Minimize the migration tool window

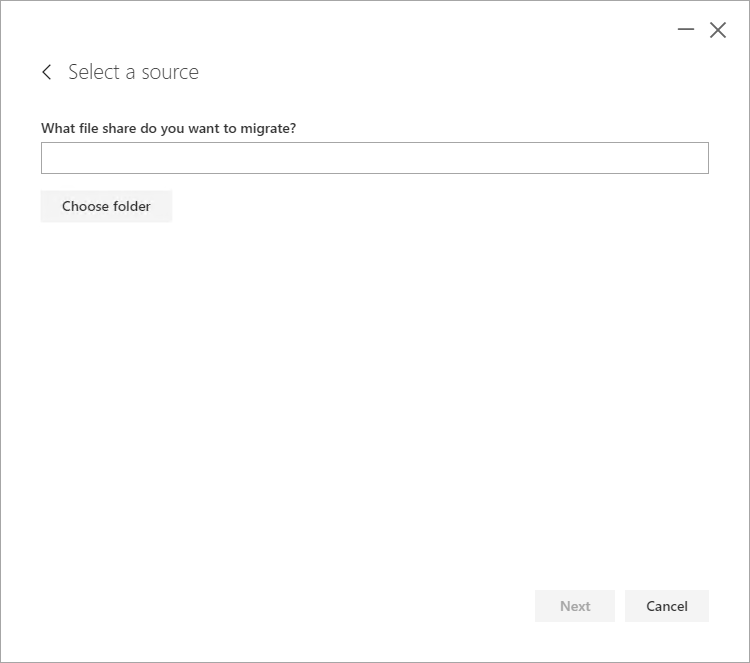pyautogui.click(x=685, y=30)
